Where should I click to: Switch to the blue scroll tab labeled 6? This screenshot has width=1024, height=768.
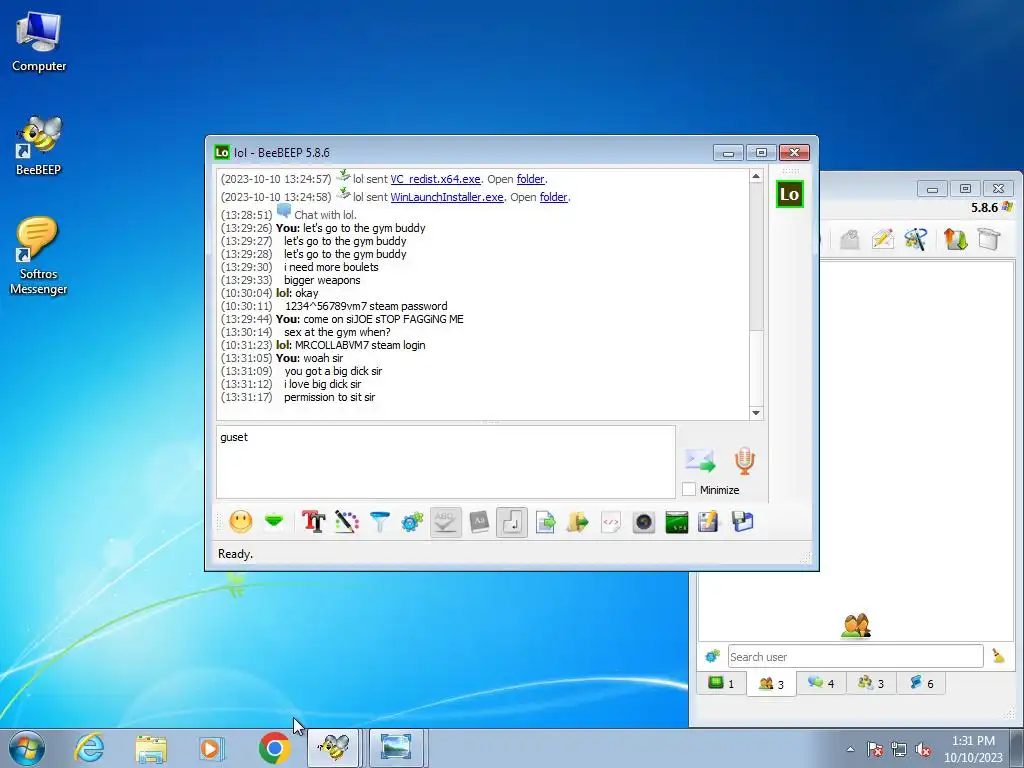click(921, 683)
